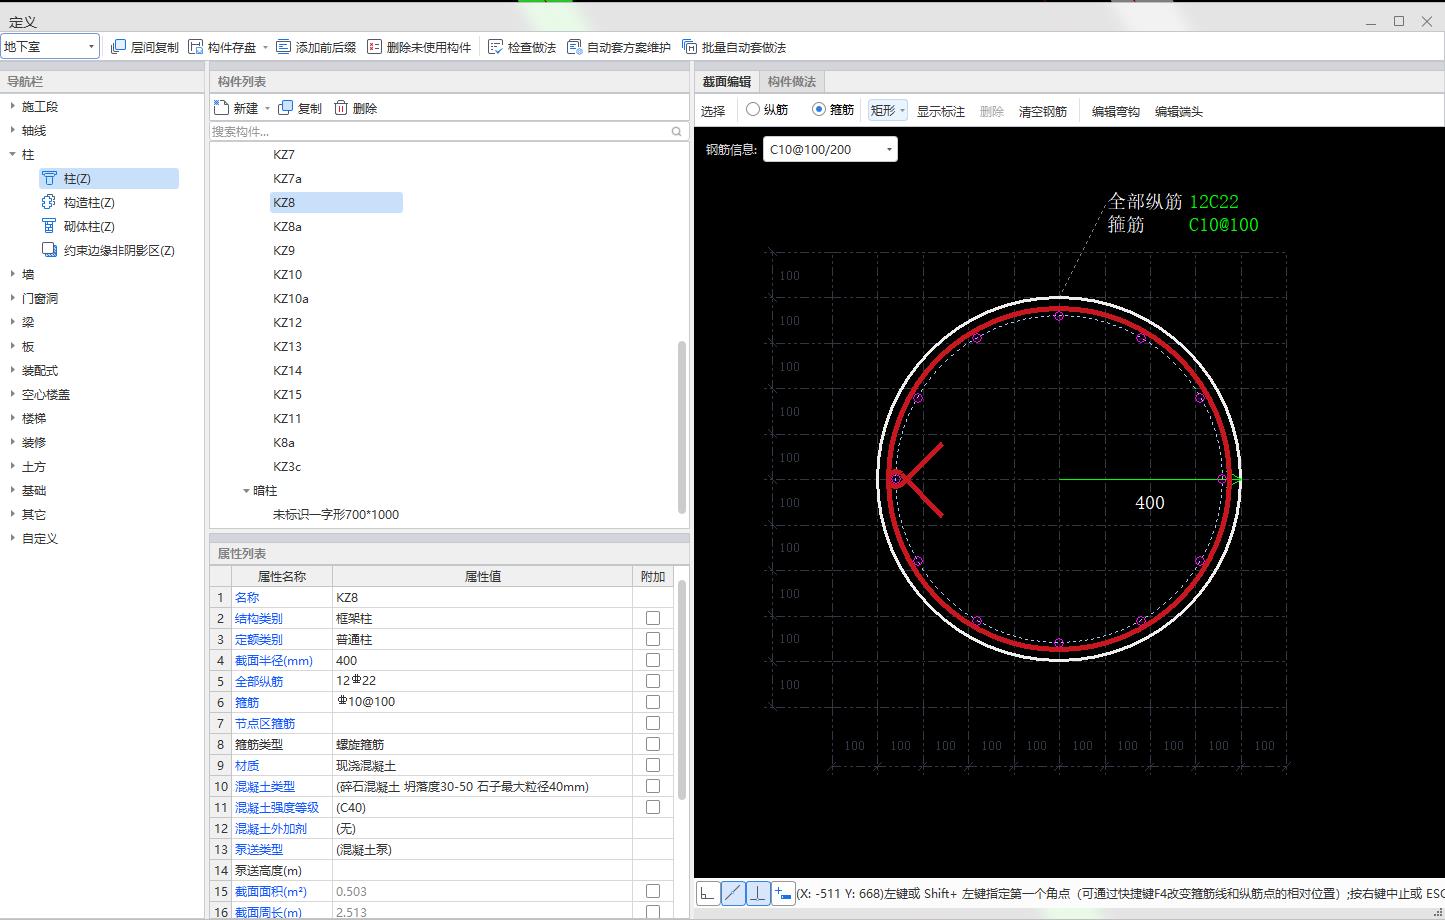Click the 清空钢筋 button
The width and height of the screenshot is (1445, 920).
tap(1043, 111)
